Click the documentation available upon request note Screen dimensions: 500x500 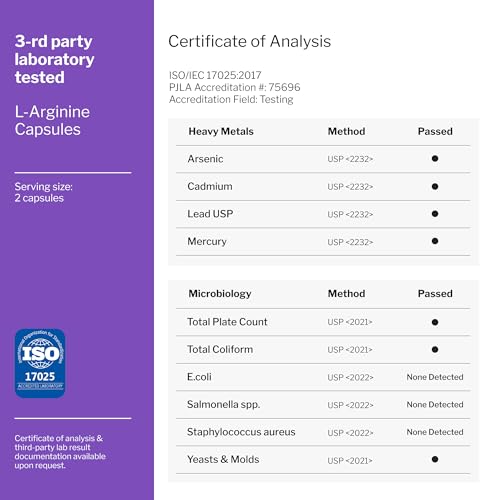point(60,452)
